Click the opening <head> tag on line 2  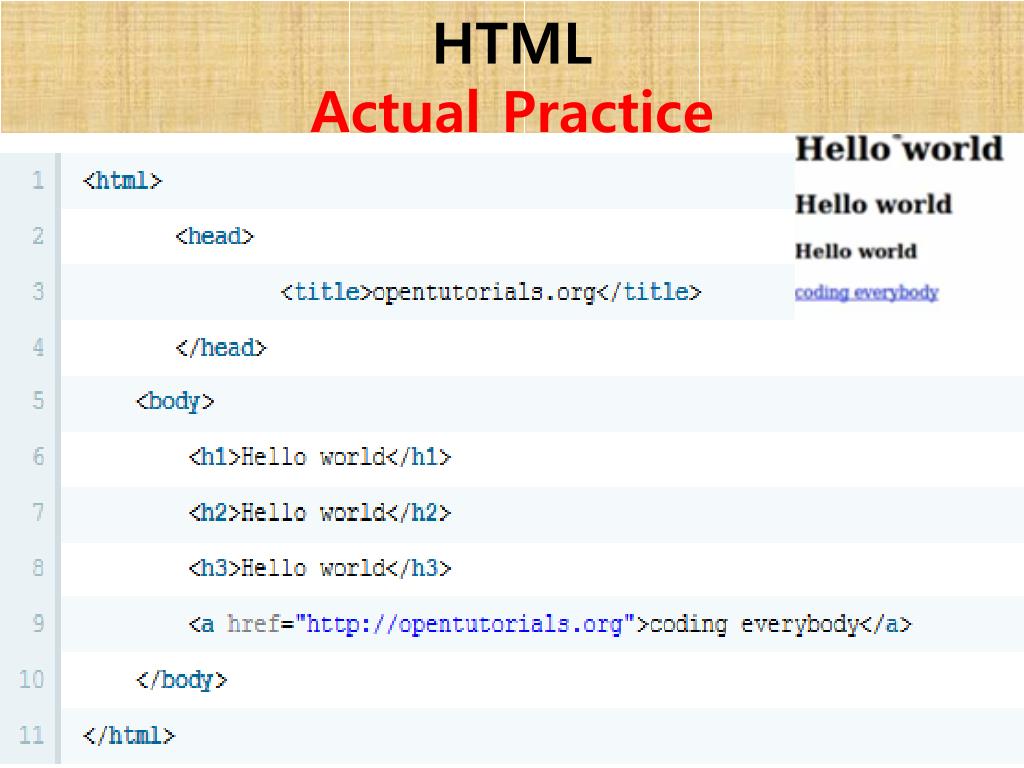tap(214, 236)
